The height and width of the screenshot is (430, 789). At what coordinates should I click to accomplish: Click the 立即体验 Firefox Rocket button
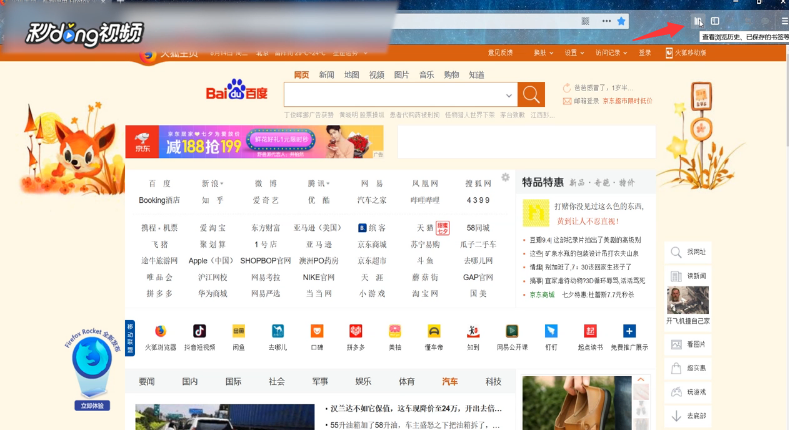[x=92, y=406]
